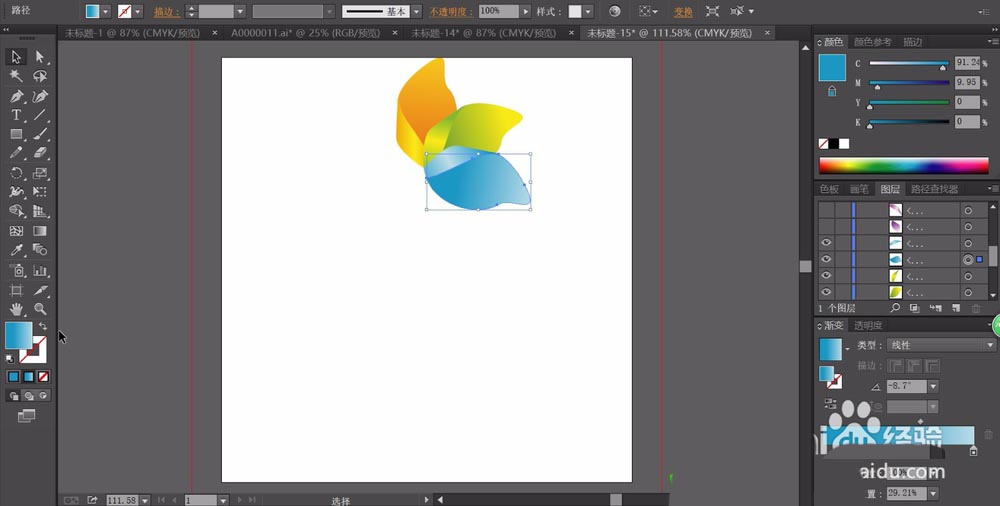1000x506 pixels.
Task: Select the Lasso tool
Action: coord(40,76)
